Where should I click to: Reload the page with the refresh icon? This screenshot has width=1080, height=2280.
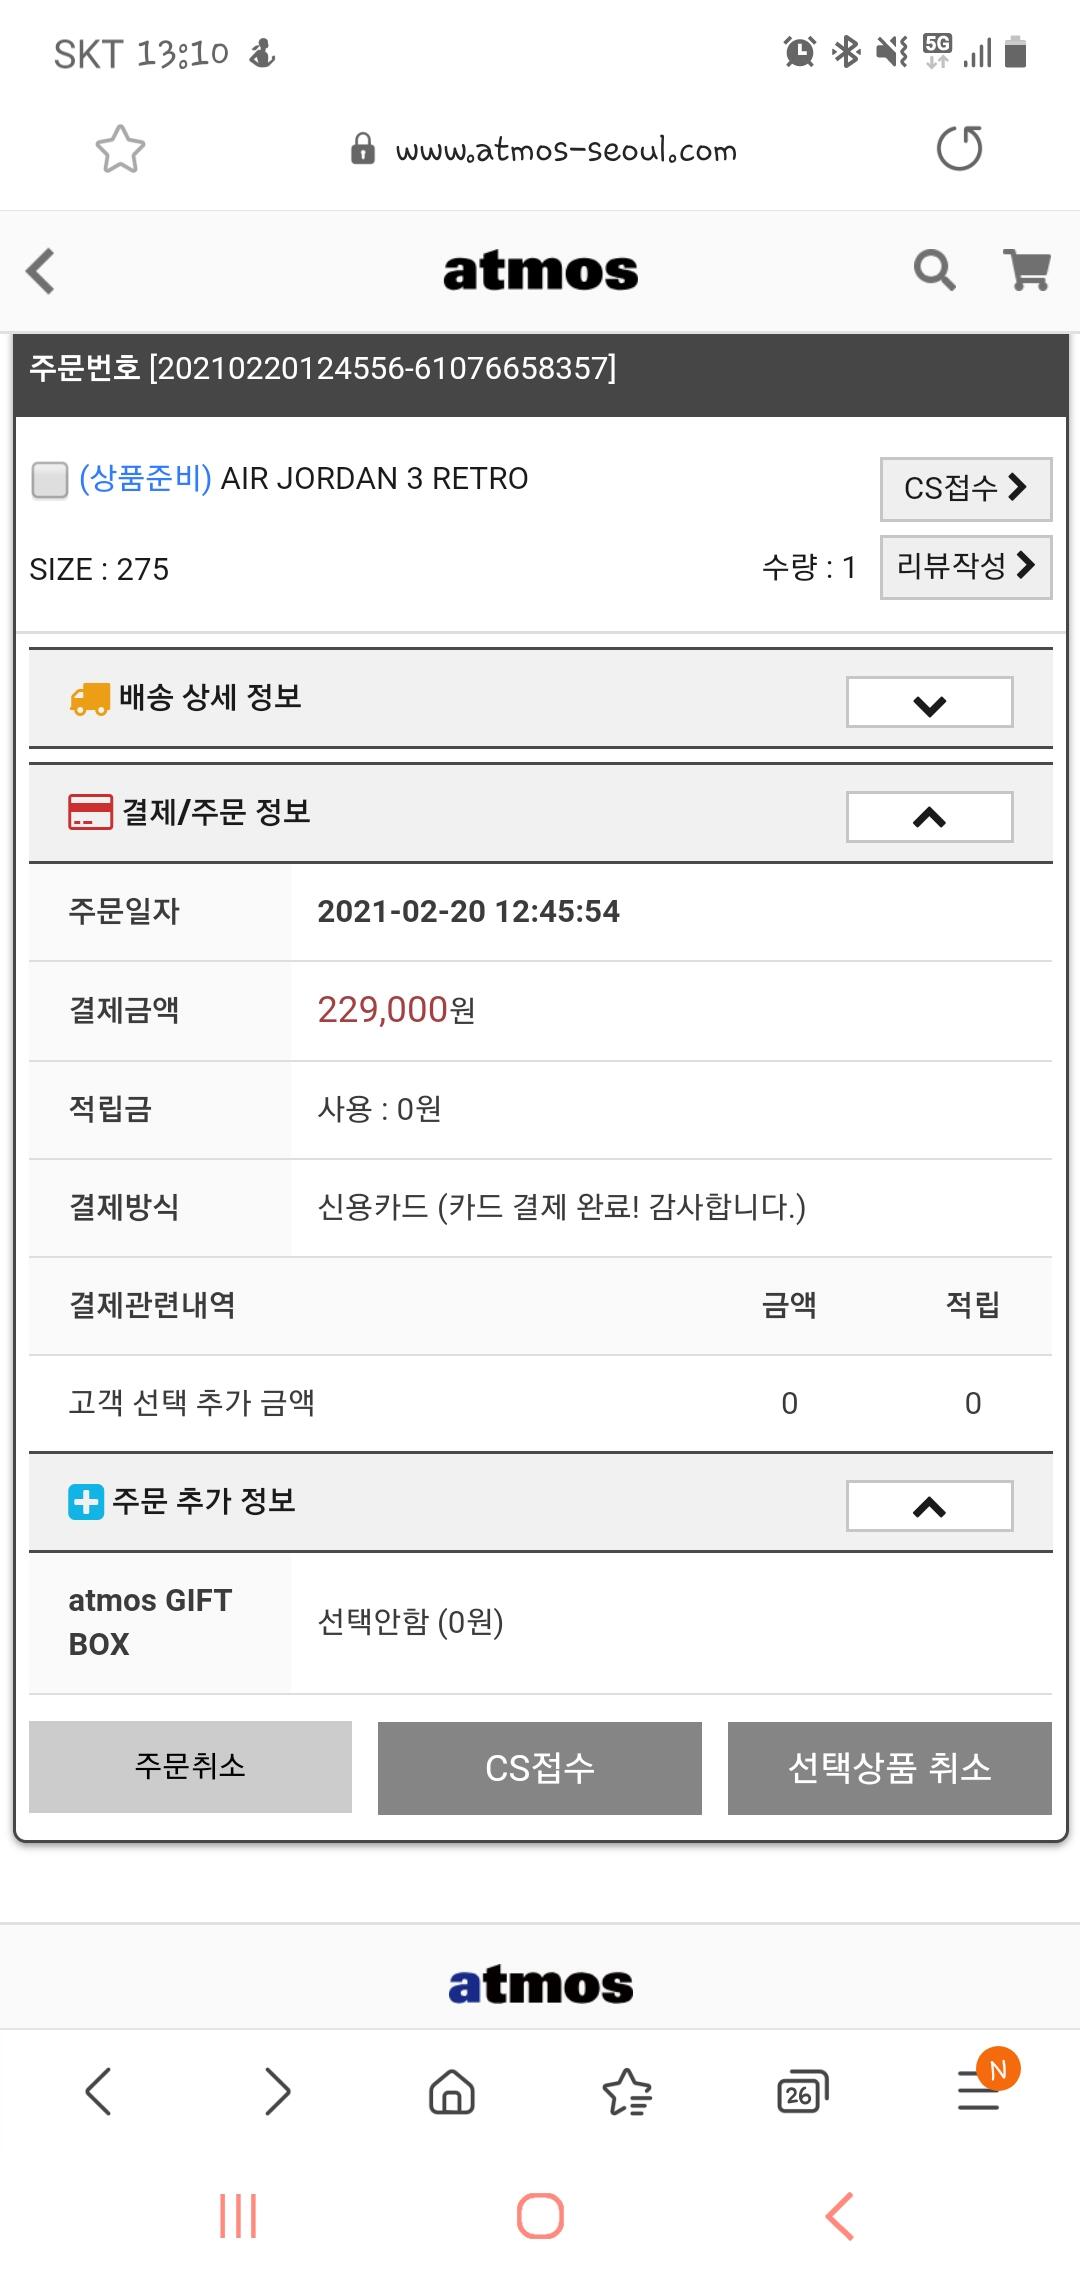[x=959, y=149]
